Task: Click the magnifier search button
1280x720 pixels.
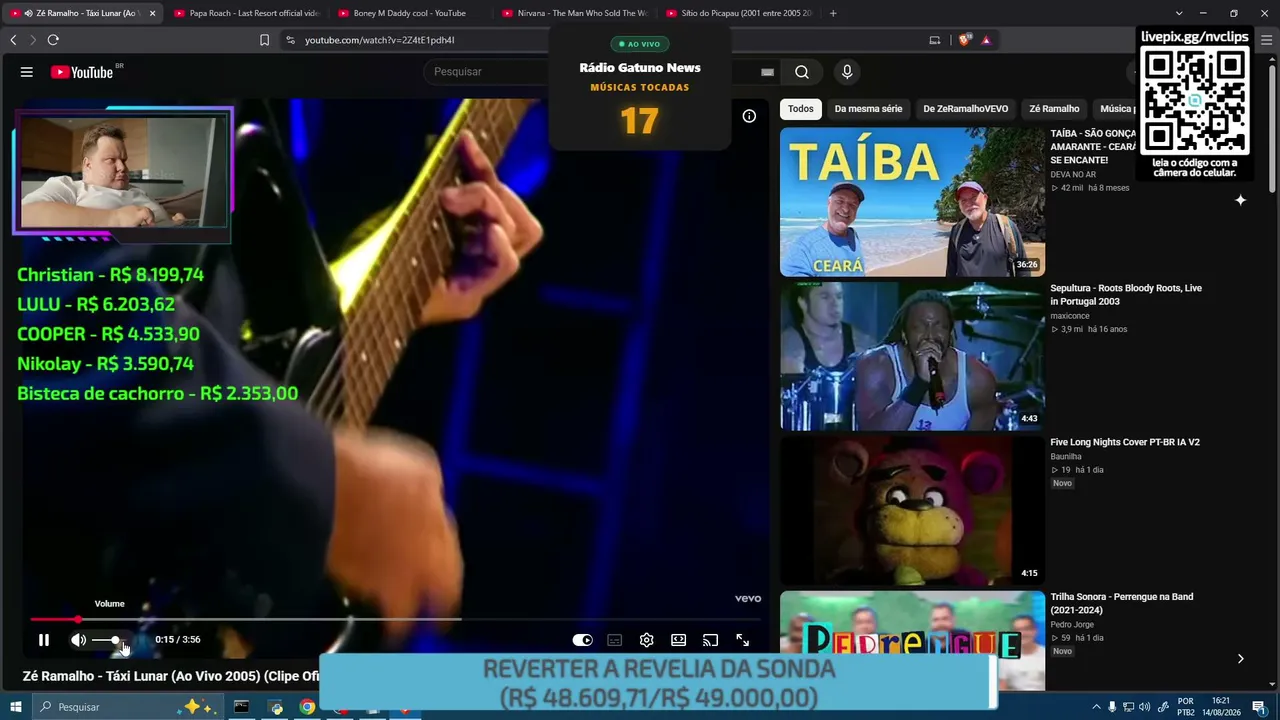Action: click(802, 72)
